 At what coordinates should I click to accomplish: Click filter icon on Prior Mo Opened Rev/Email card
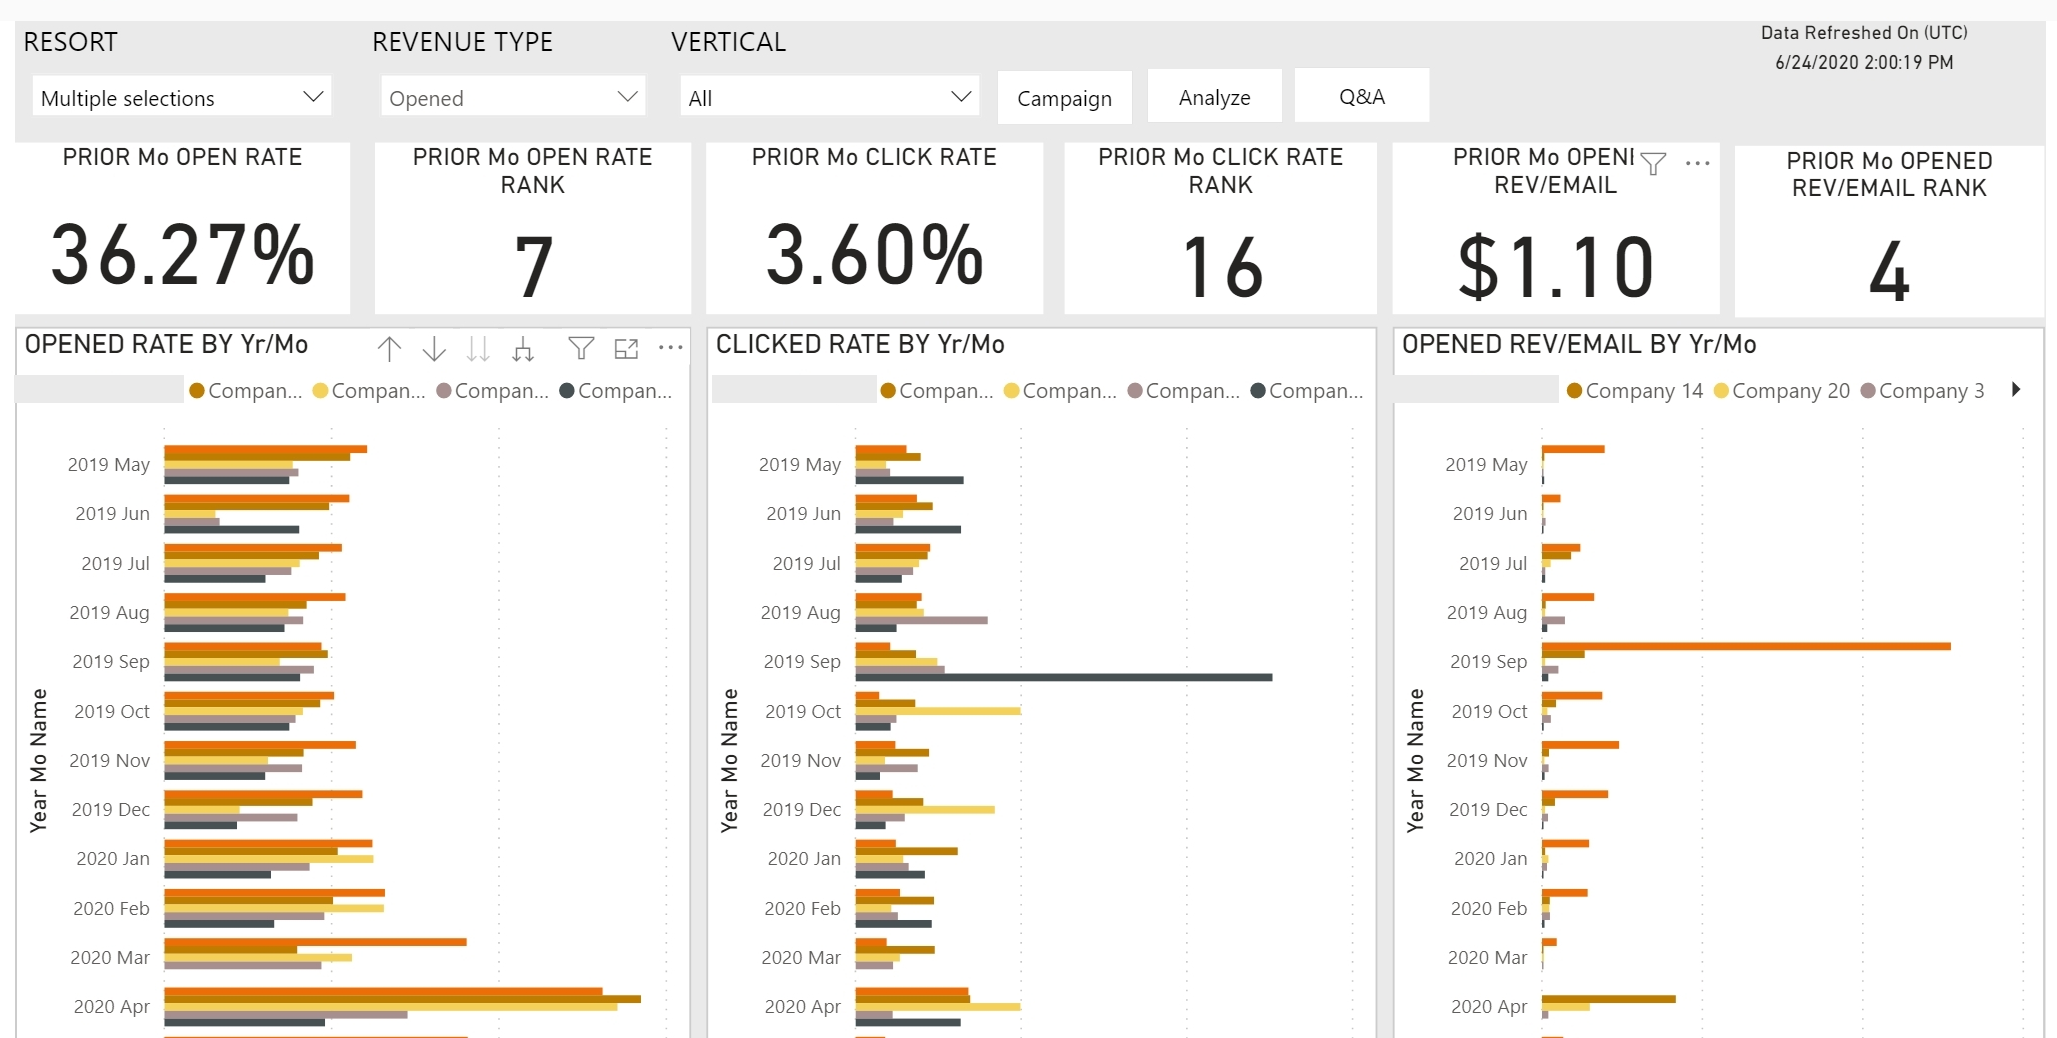(x=1654, y=163)
